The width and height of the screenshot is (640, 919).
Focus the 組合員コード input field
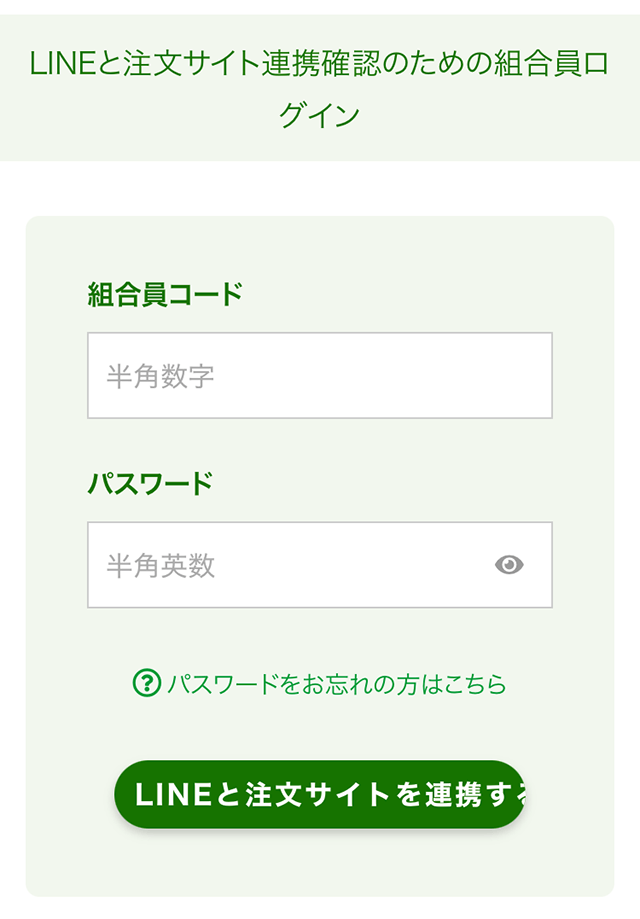click(320, 376)
